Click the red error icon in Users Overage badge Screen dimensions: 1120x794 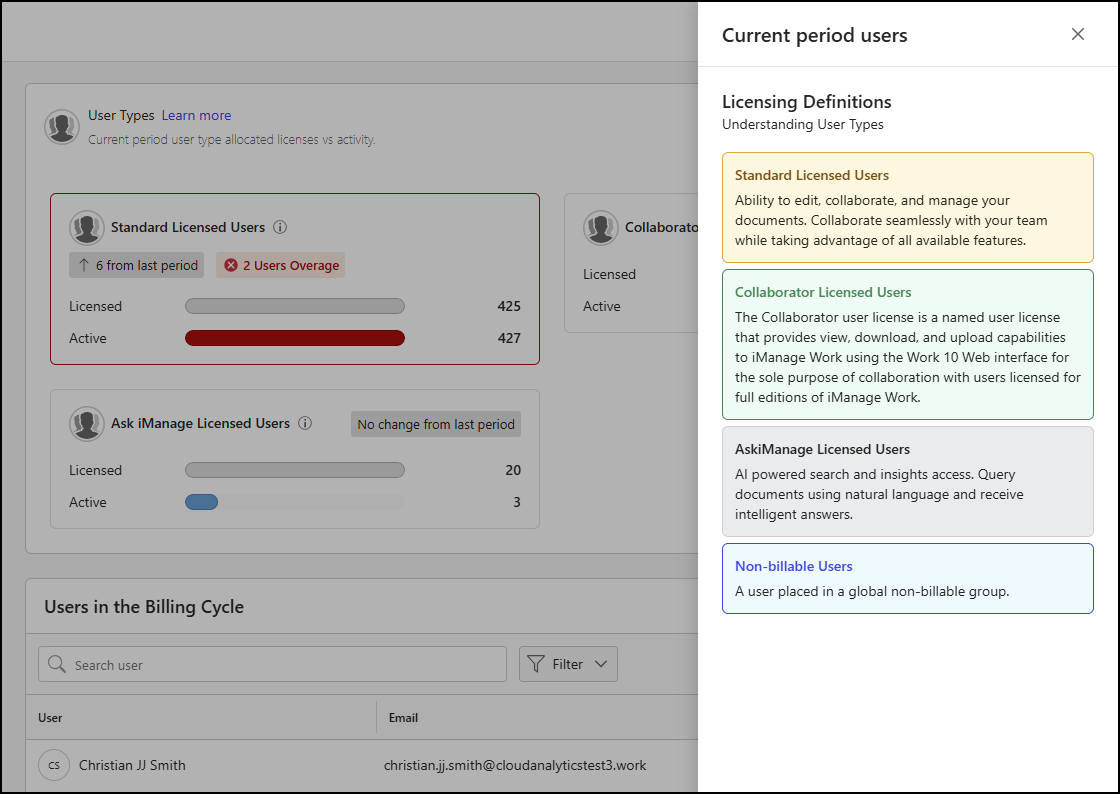(231, 265)
